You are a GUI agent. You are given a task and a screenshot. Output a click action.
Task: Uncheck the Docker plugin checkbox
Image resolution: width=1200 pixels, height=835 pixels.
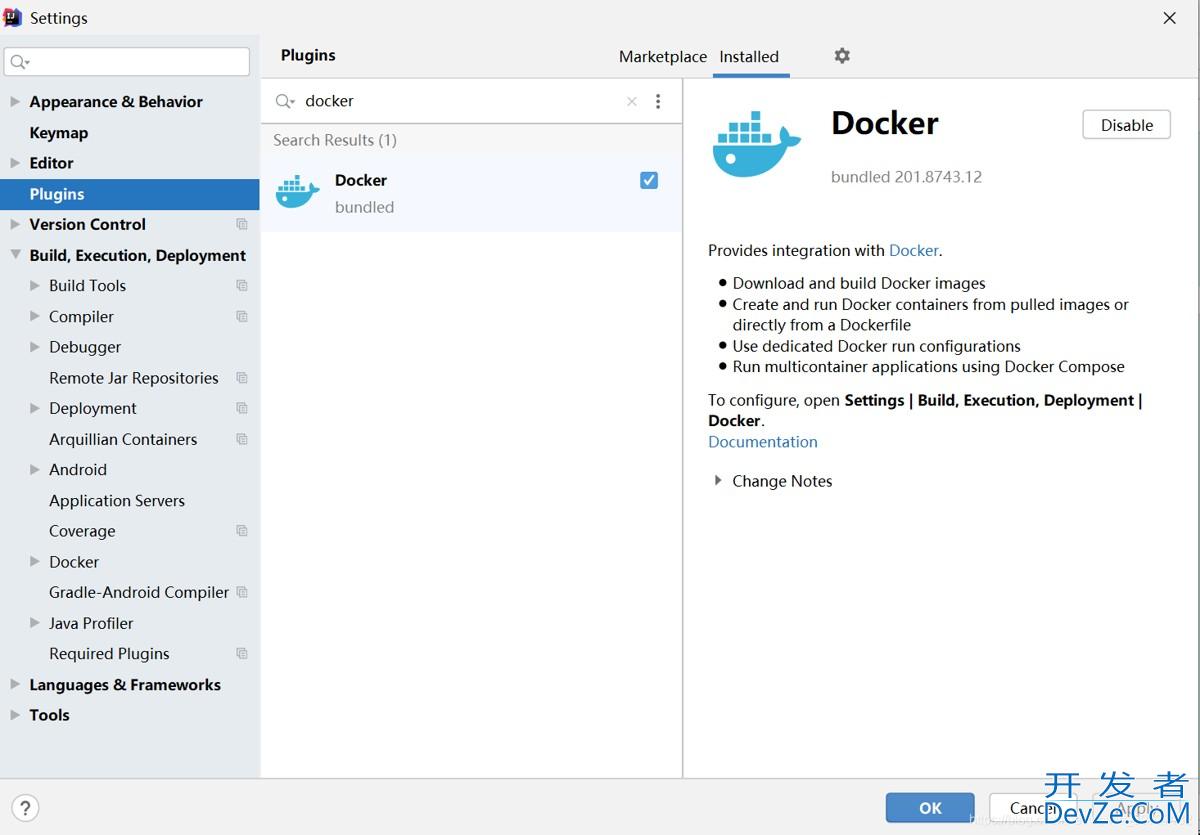(649, 180)
